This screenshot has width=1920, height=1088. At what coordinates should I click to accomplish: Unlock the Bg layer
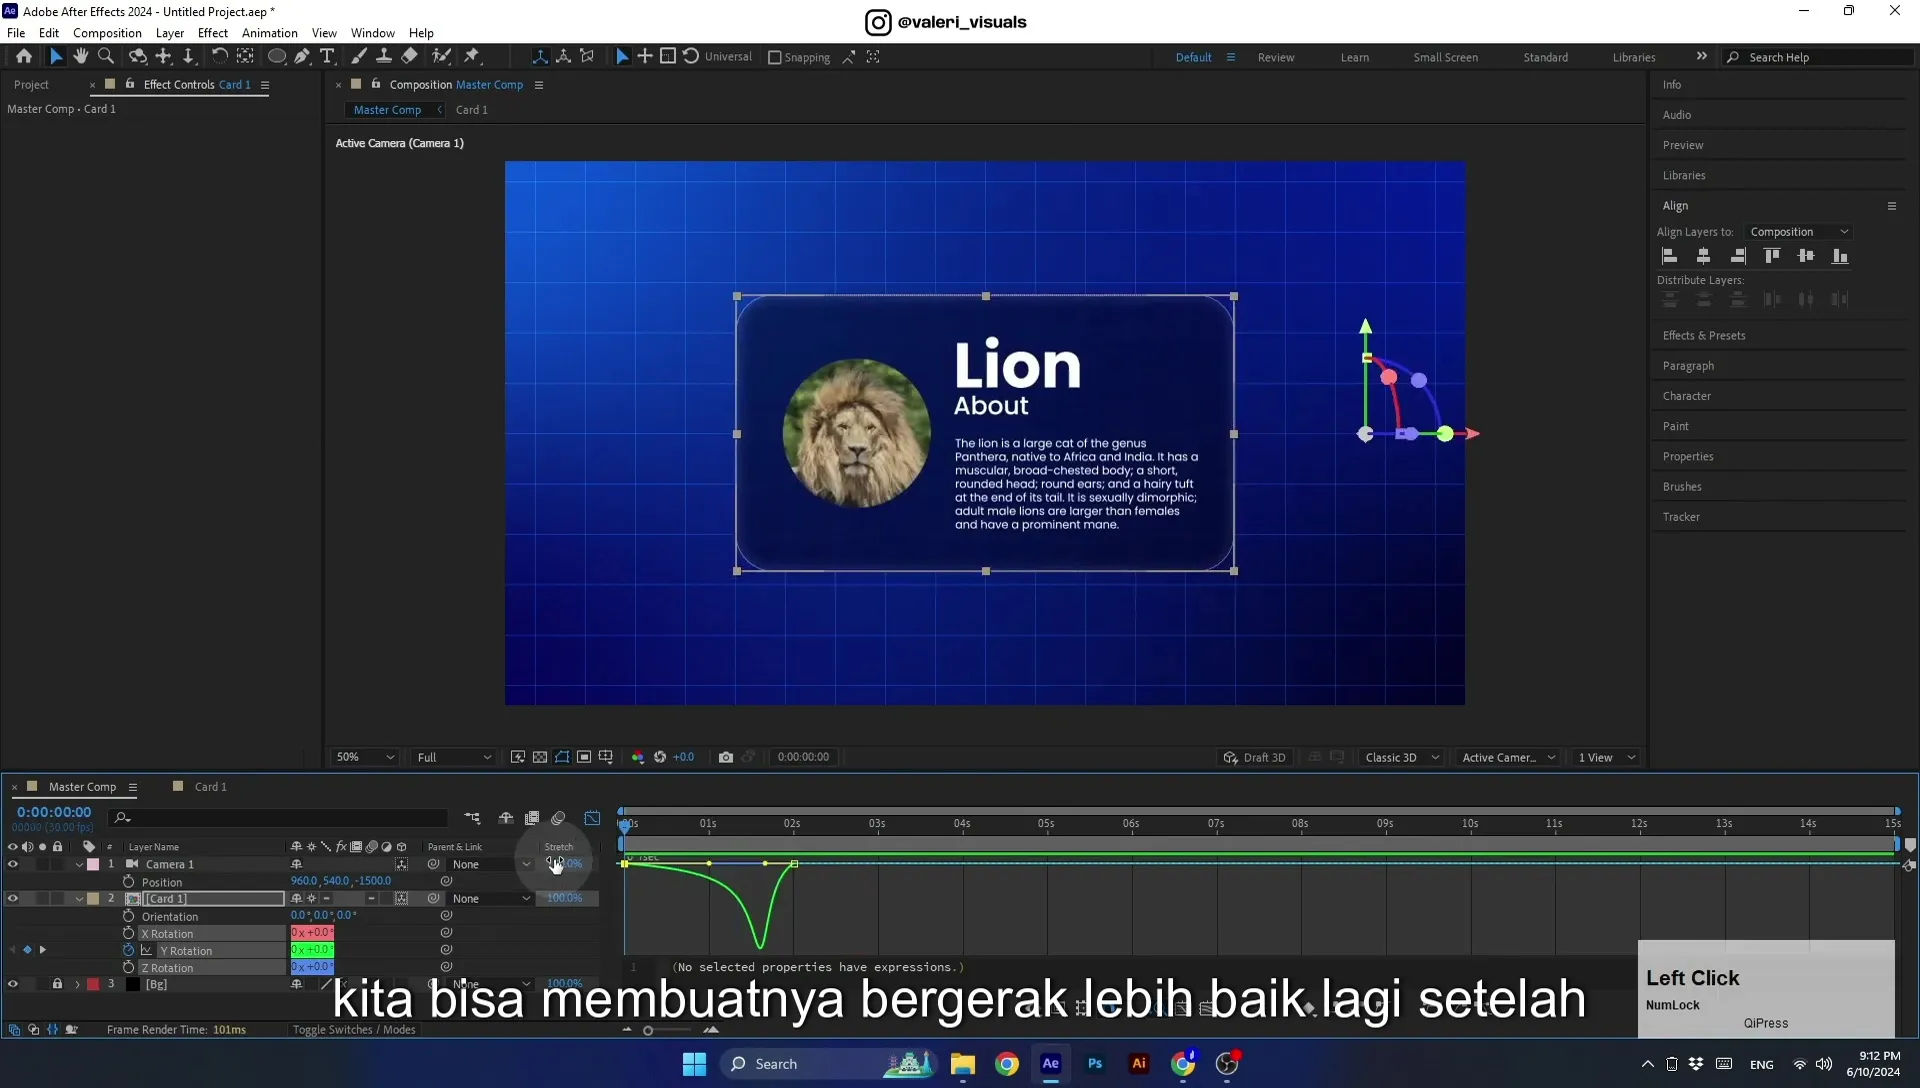tap(57, 984)
